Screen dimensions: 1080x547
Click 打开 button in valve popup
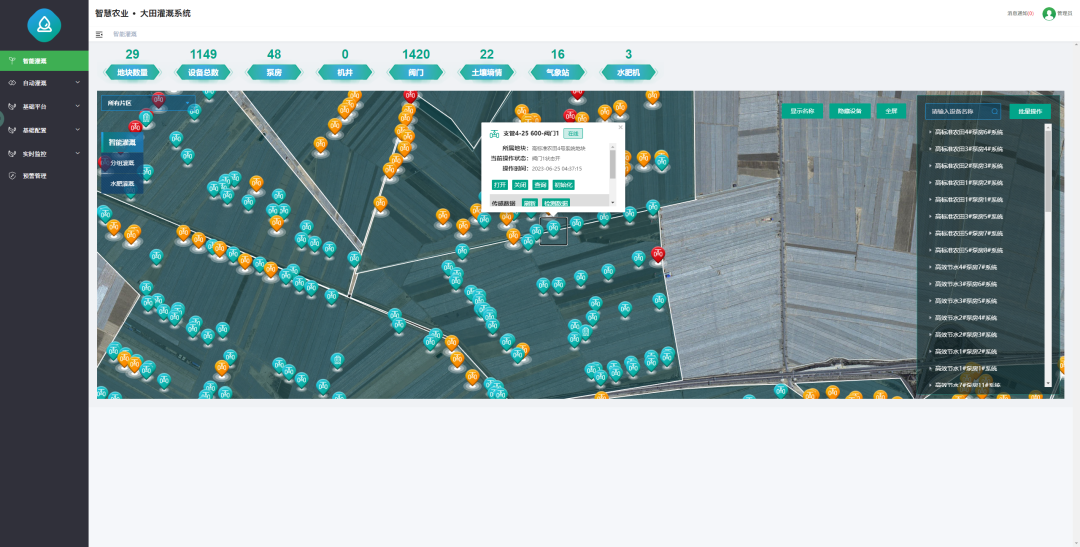[x=499, y=185]
